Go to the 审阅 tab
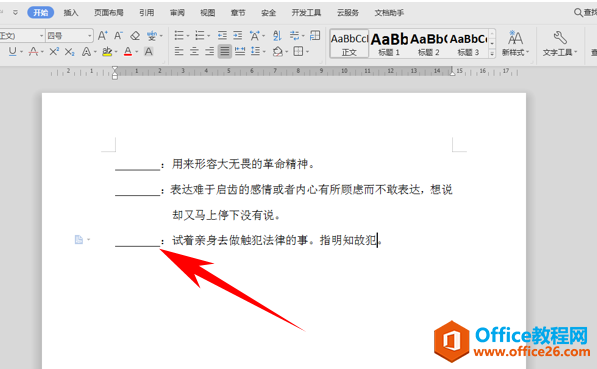This screenshot has height=369, width=597. click(177, 13)
